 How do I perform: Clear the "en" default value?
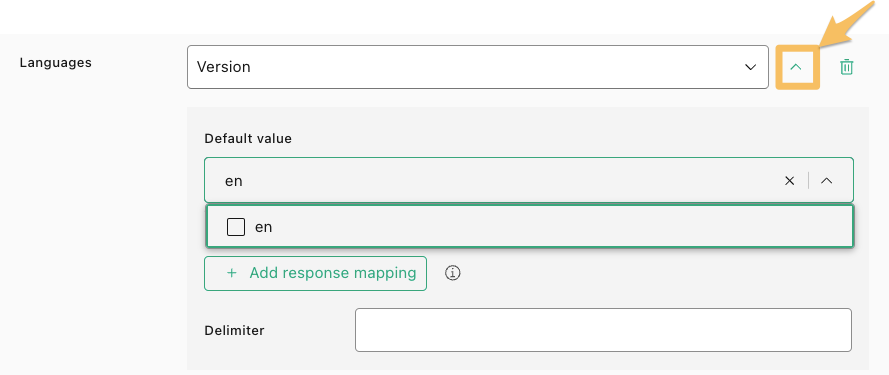coord(789,181)
